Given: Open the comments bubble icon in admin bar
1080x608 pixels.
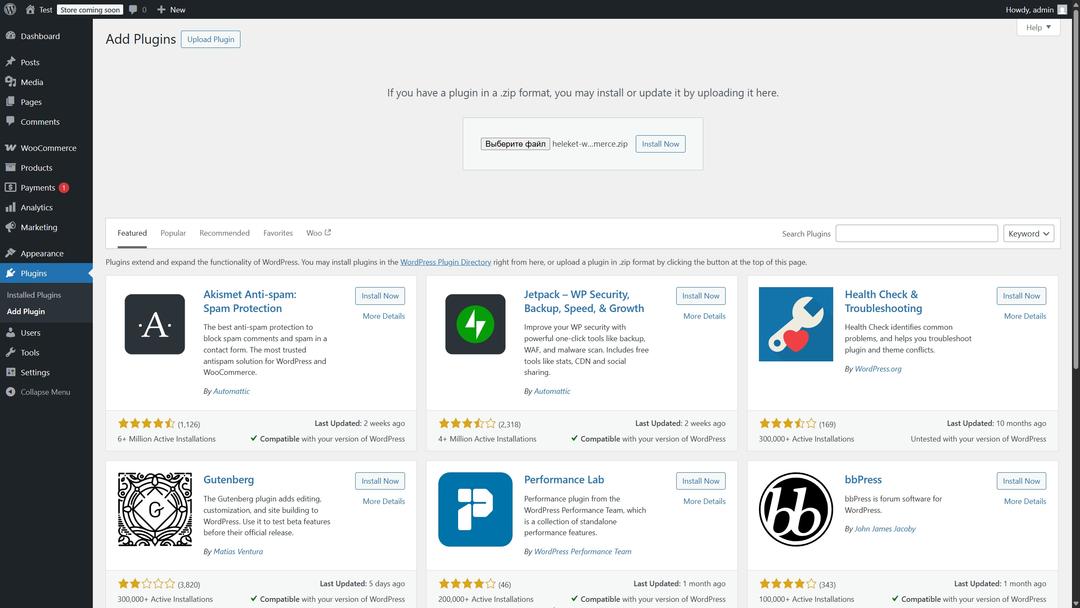Looking at the screenshot, I should (133, 9).
